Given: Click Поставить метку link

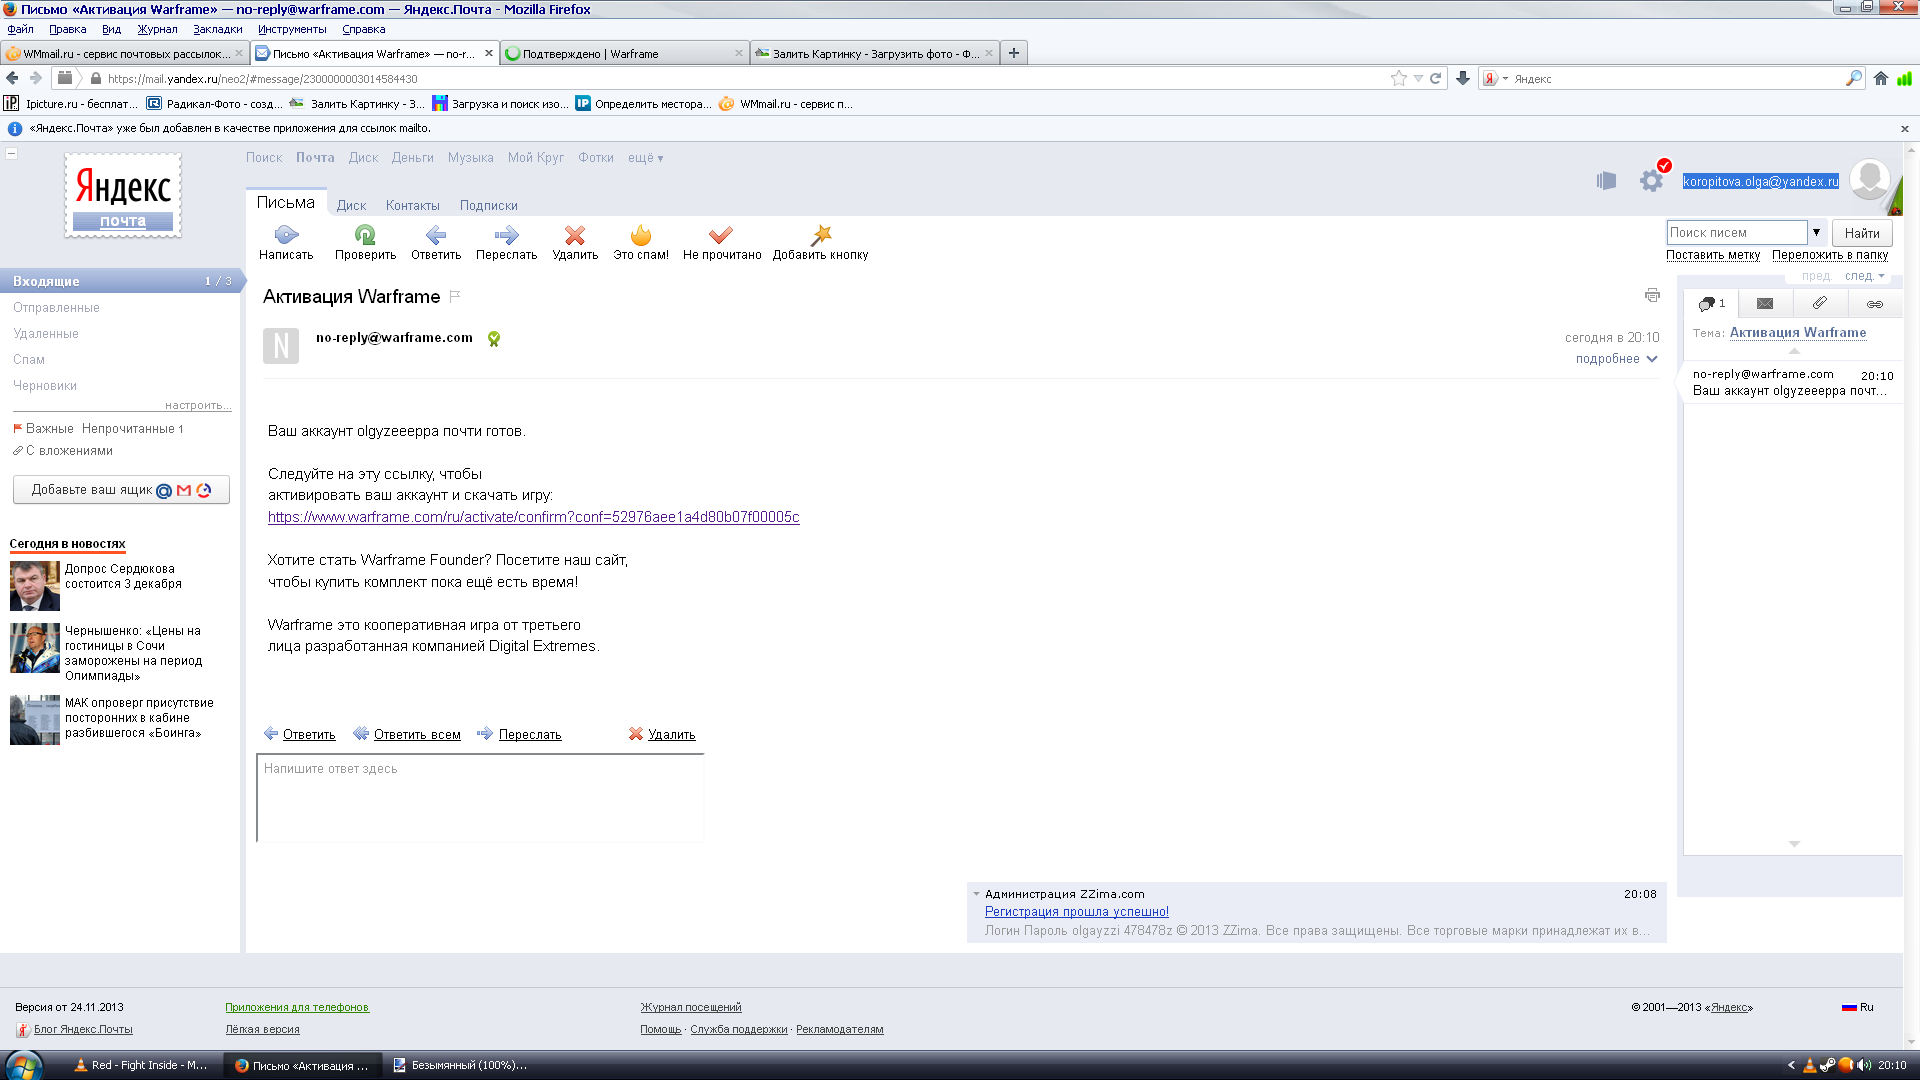Looking at the screenshot, I should [x=1712, y=255].
